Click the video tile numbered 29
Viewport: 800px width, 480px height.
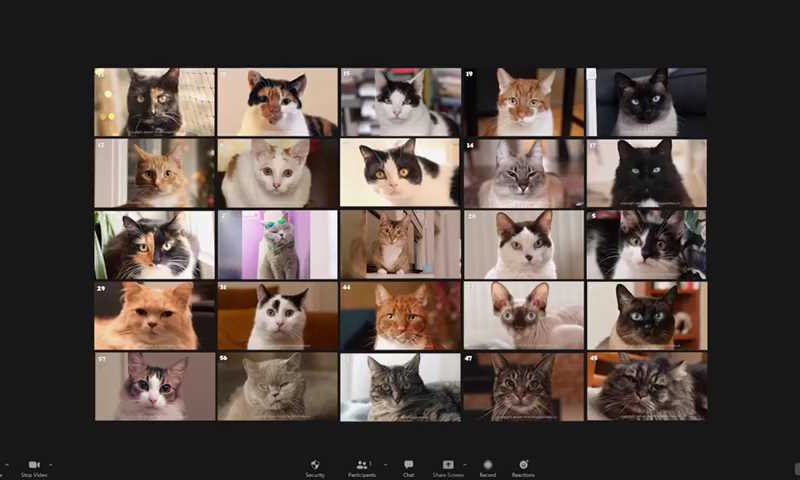(154, 315)
